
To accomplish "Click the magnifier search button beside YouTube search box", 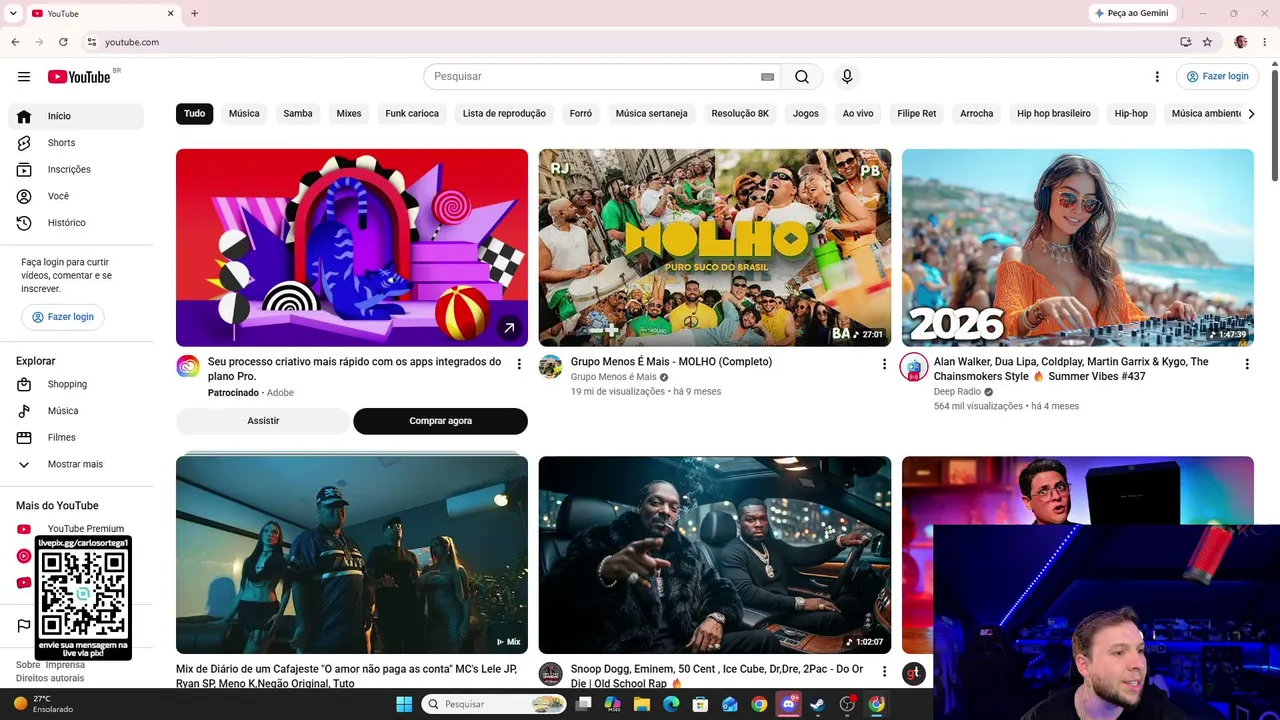I will tap(802, 77).
